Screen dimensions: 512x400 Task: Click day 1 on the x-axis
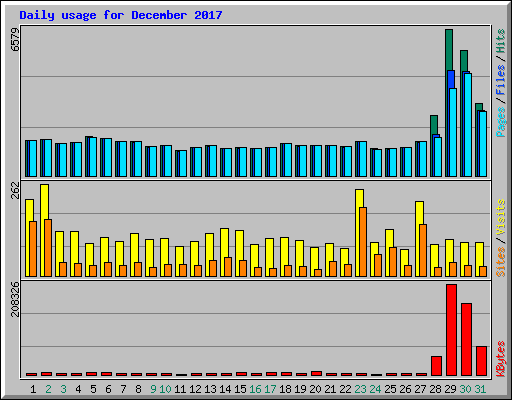(33, 389)
